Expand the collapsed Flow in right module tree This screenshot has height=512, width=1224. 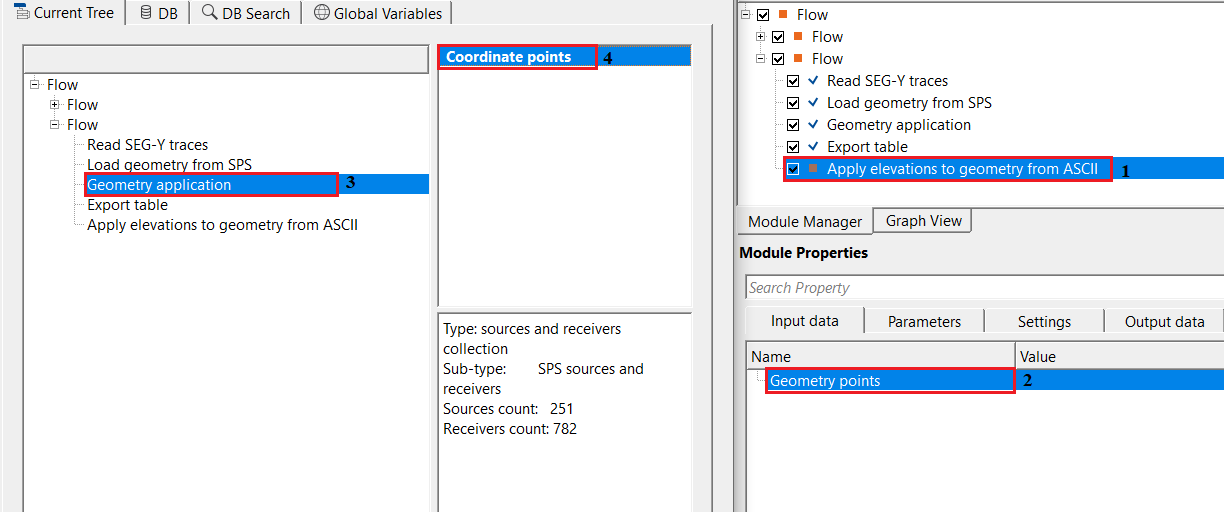click(761, 37)
